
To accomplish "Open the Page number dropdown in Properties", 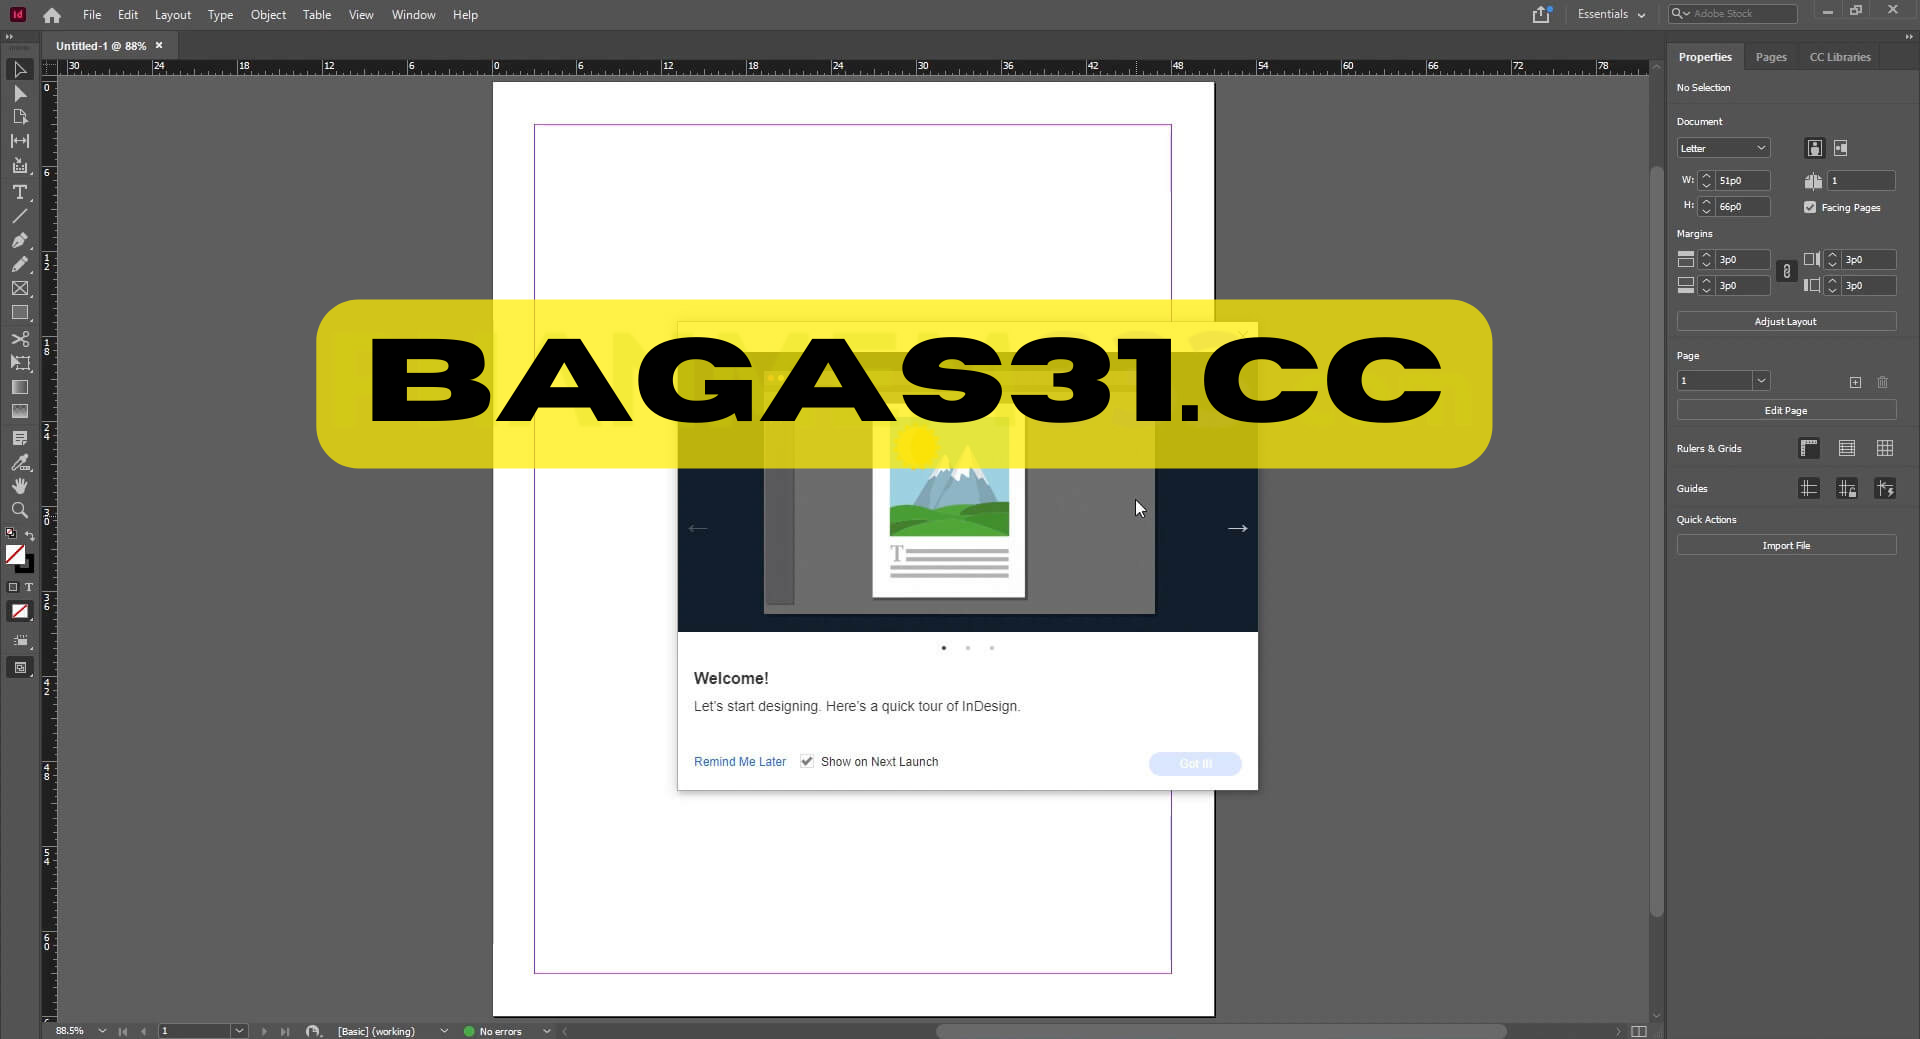I will (x=1761, y=381).
